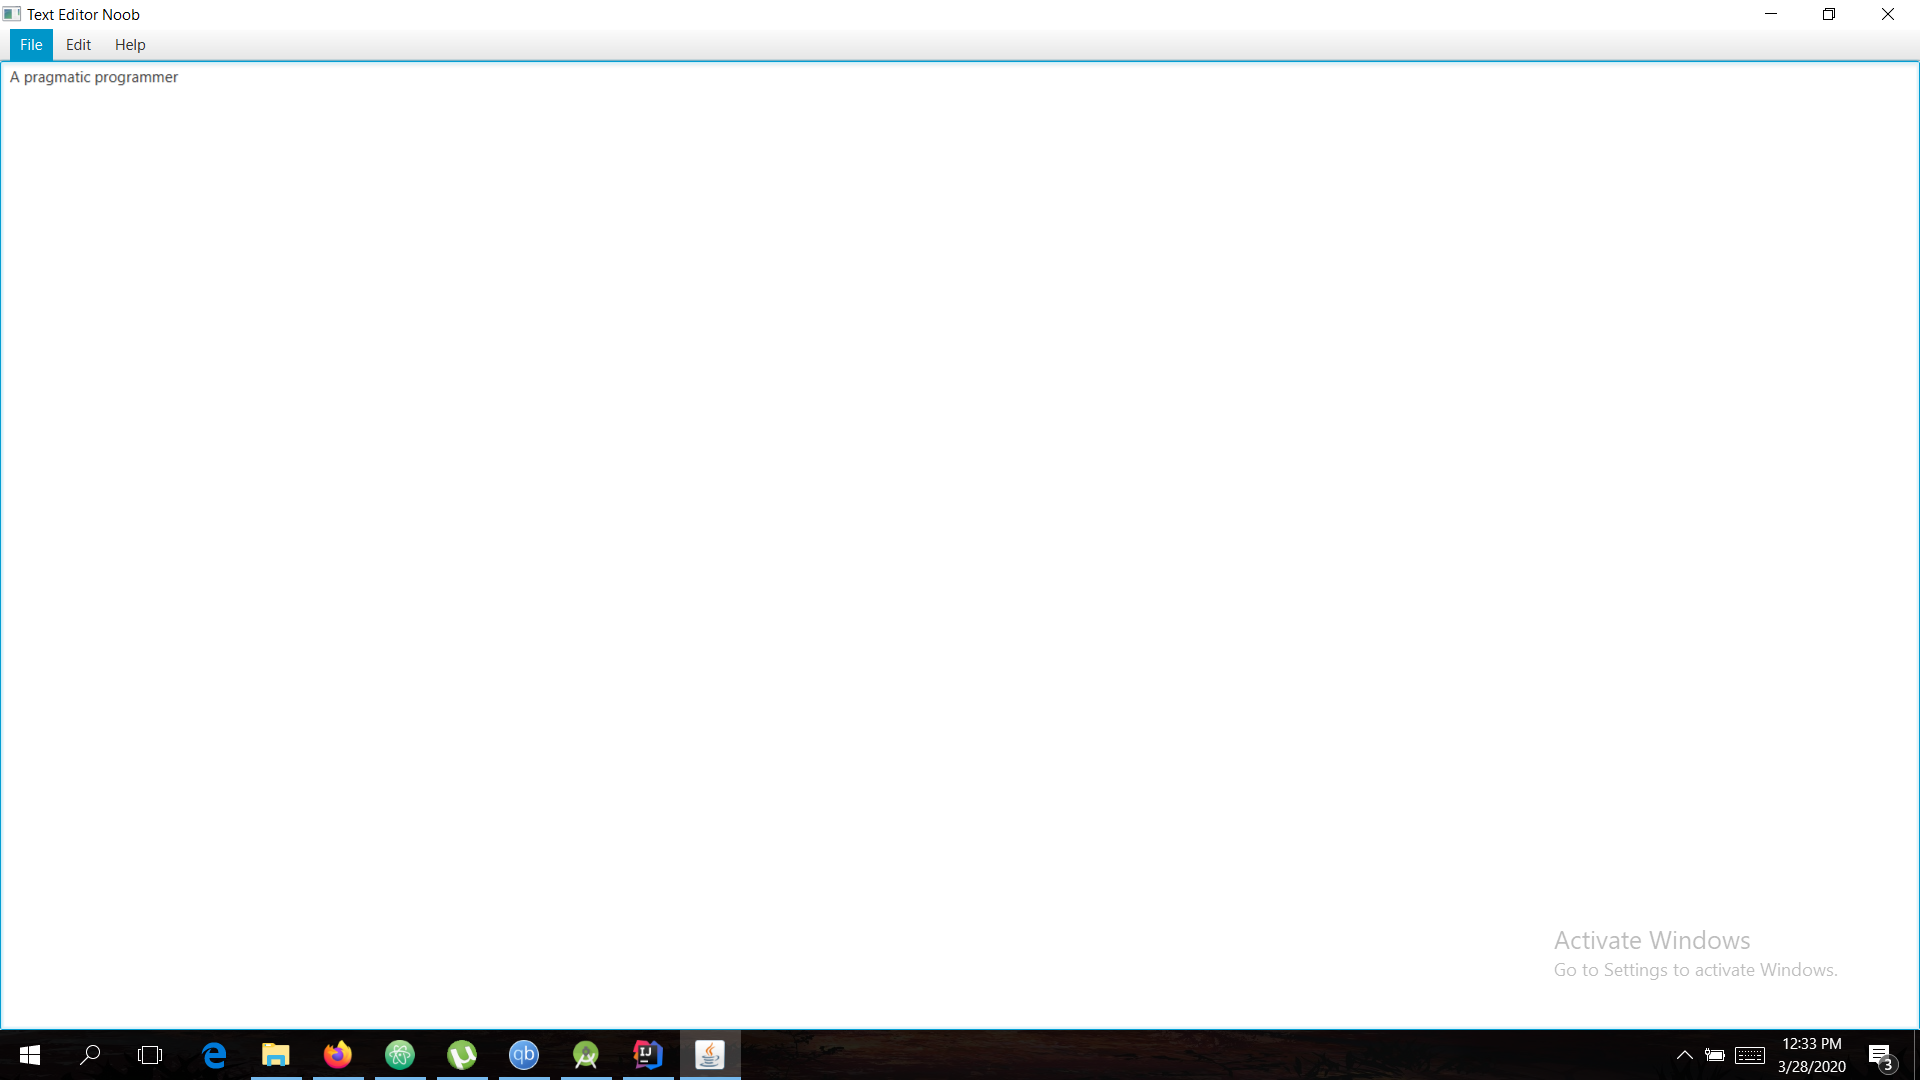Open the taskbar search icon
1920x1080 pixels.
pyautogui.click(x=90, y=1055)
